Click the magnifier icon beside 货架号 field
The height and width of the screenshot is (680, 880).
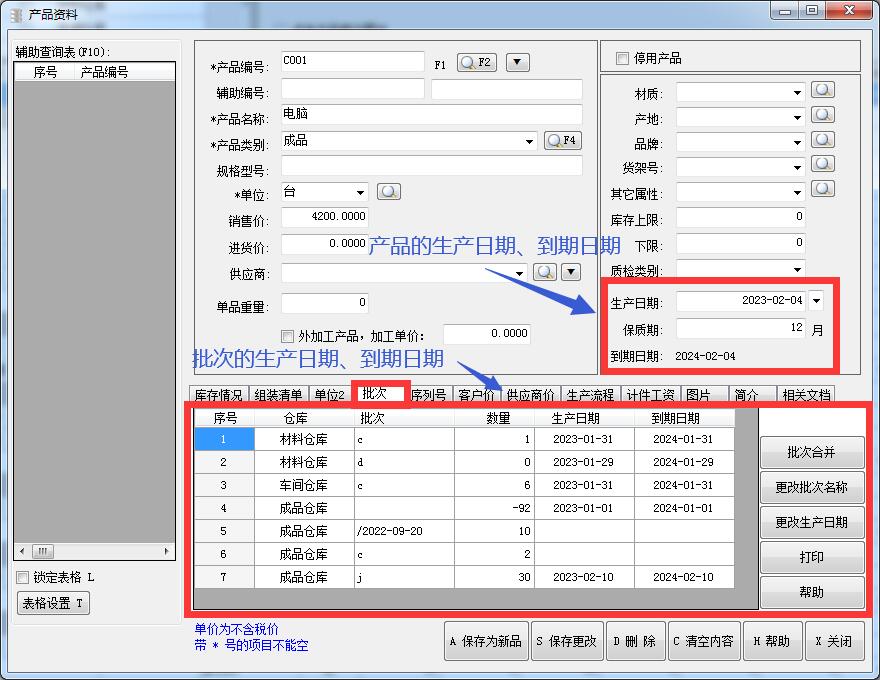tap(823, 165)
